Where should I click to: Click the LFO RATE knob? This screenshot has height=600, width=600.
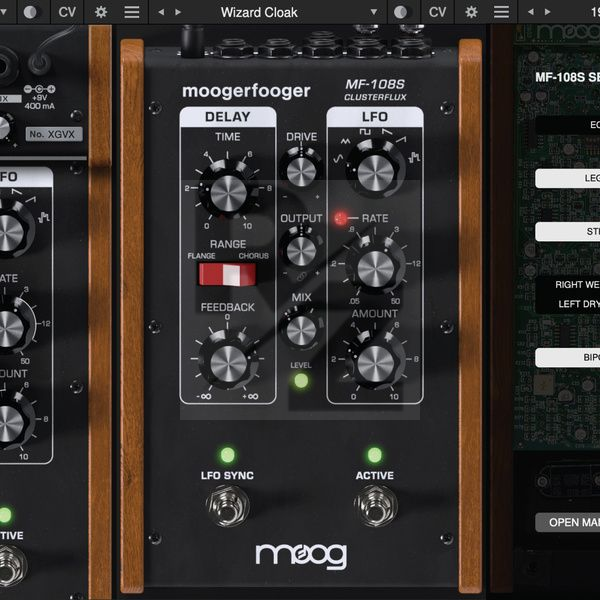click(x=375, y=267)
